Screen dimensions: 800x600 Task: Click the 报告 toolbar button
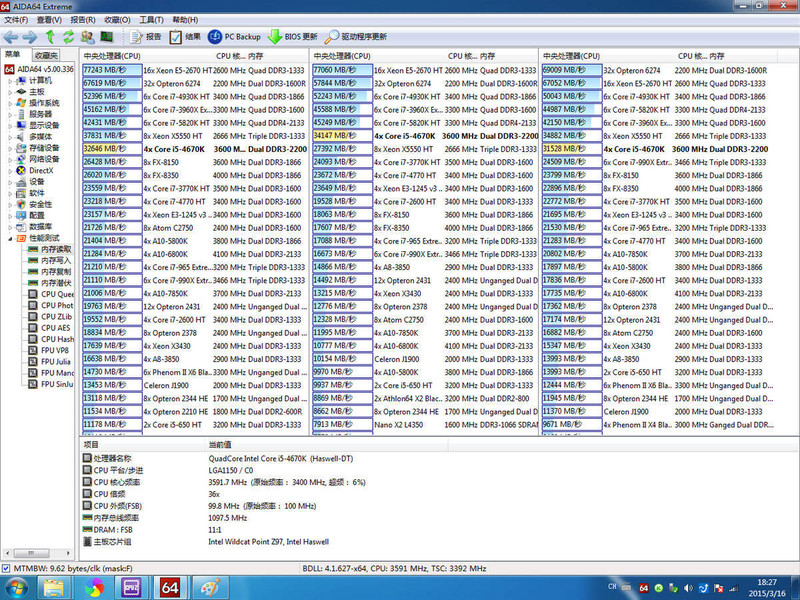pyautogui.click(x=147, y=37)
